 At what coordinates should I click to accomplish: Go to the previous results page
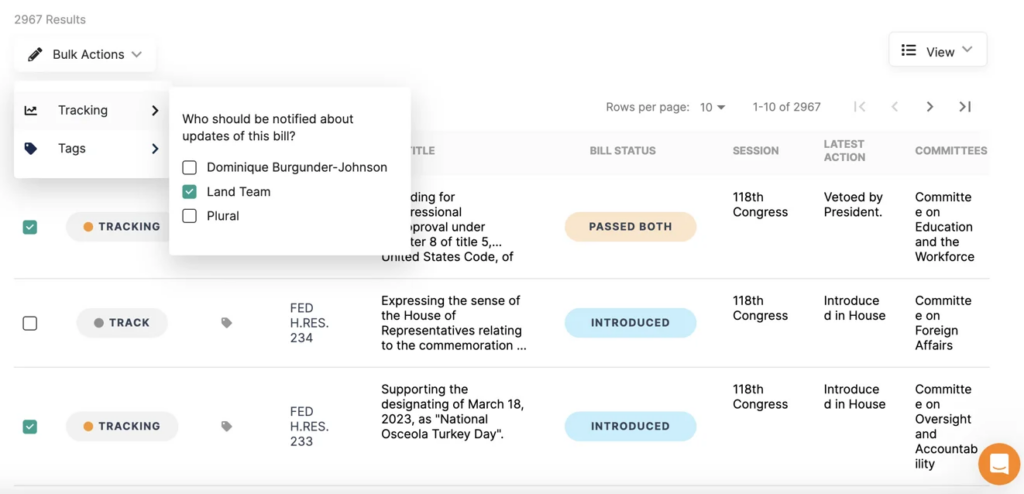895,107
